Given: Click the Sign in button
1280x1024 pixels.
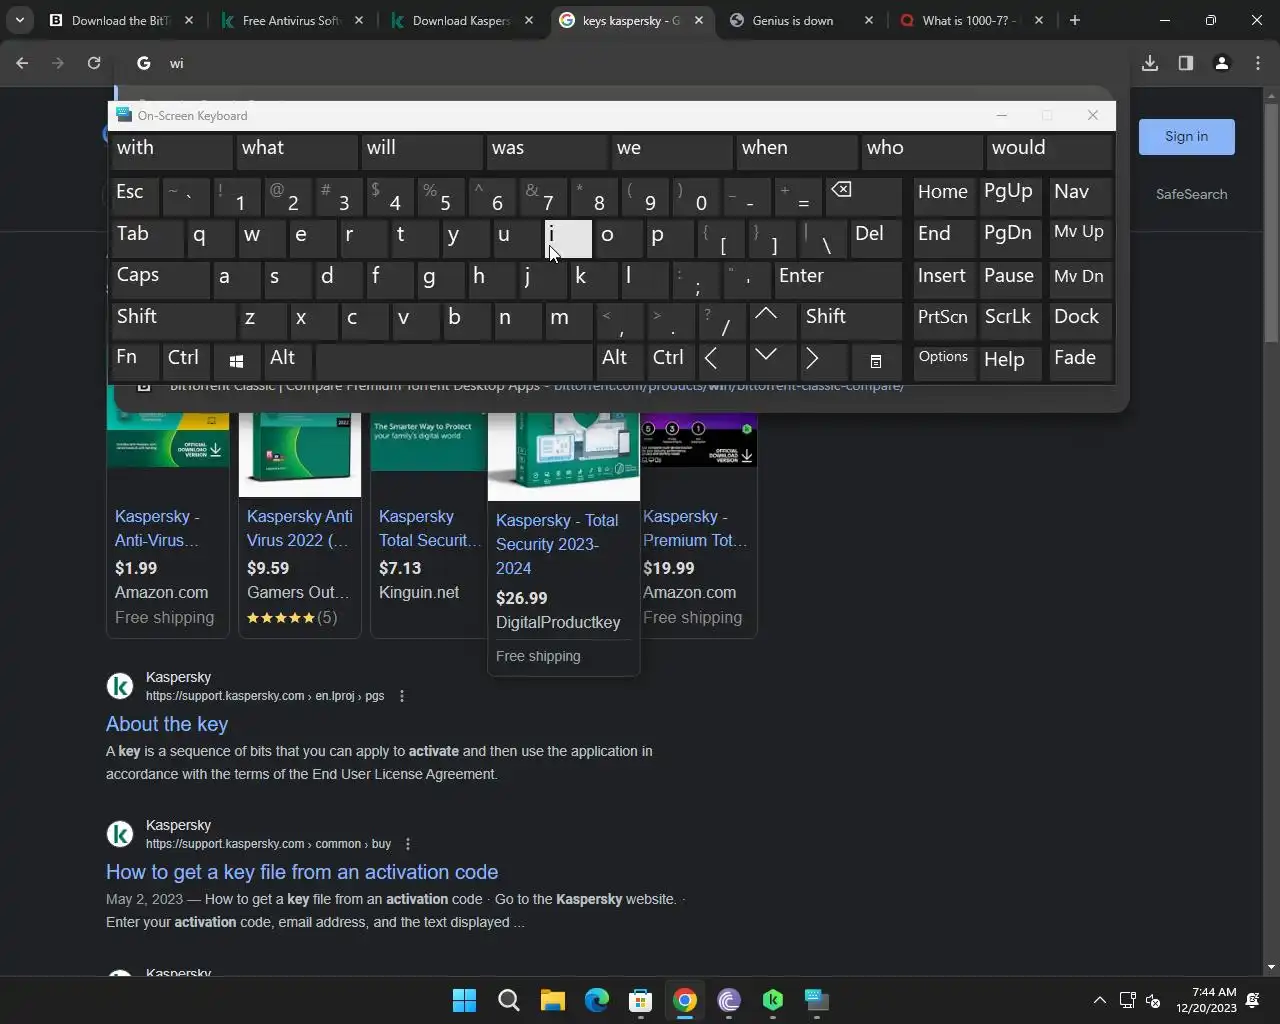Looking at the screenshot, I should coord(1186,137).
